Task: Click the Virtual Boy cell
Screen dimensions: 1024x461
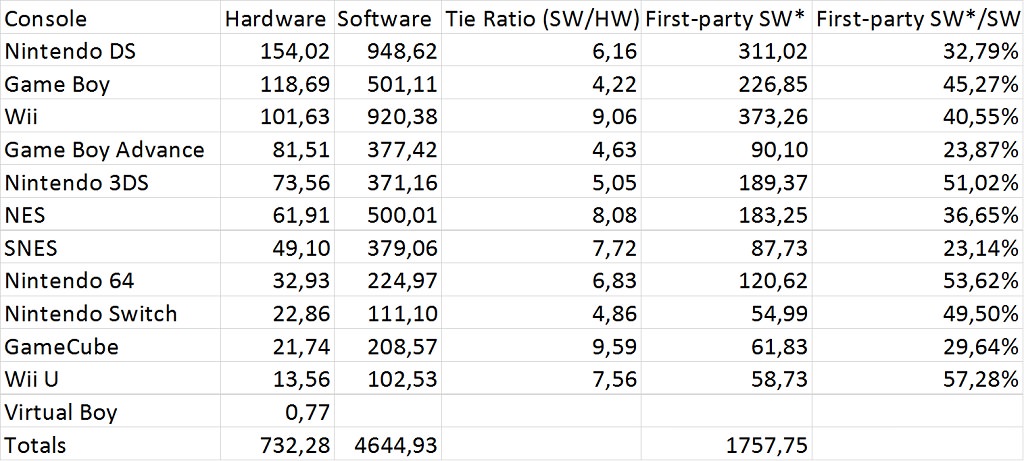Action: point(110,411)
